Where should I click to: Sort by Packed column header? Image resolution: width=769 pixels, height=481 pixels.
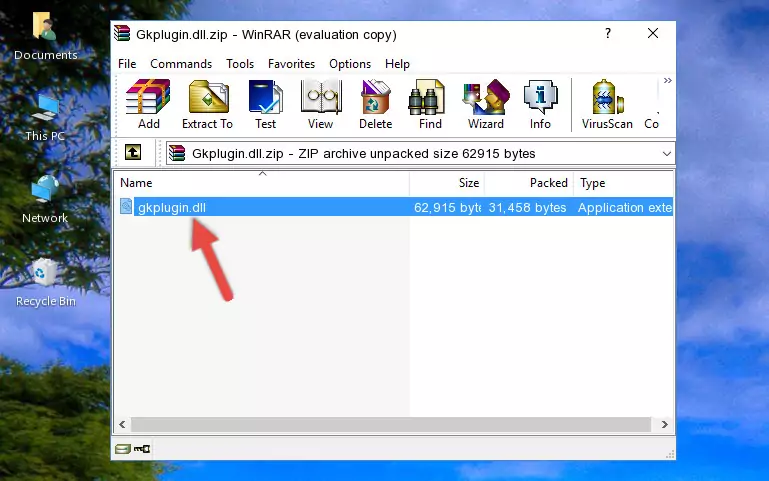pyautogui.click(x=529, y=183)
